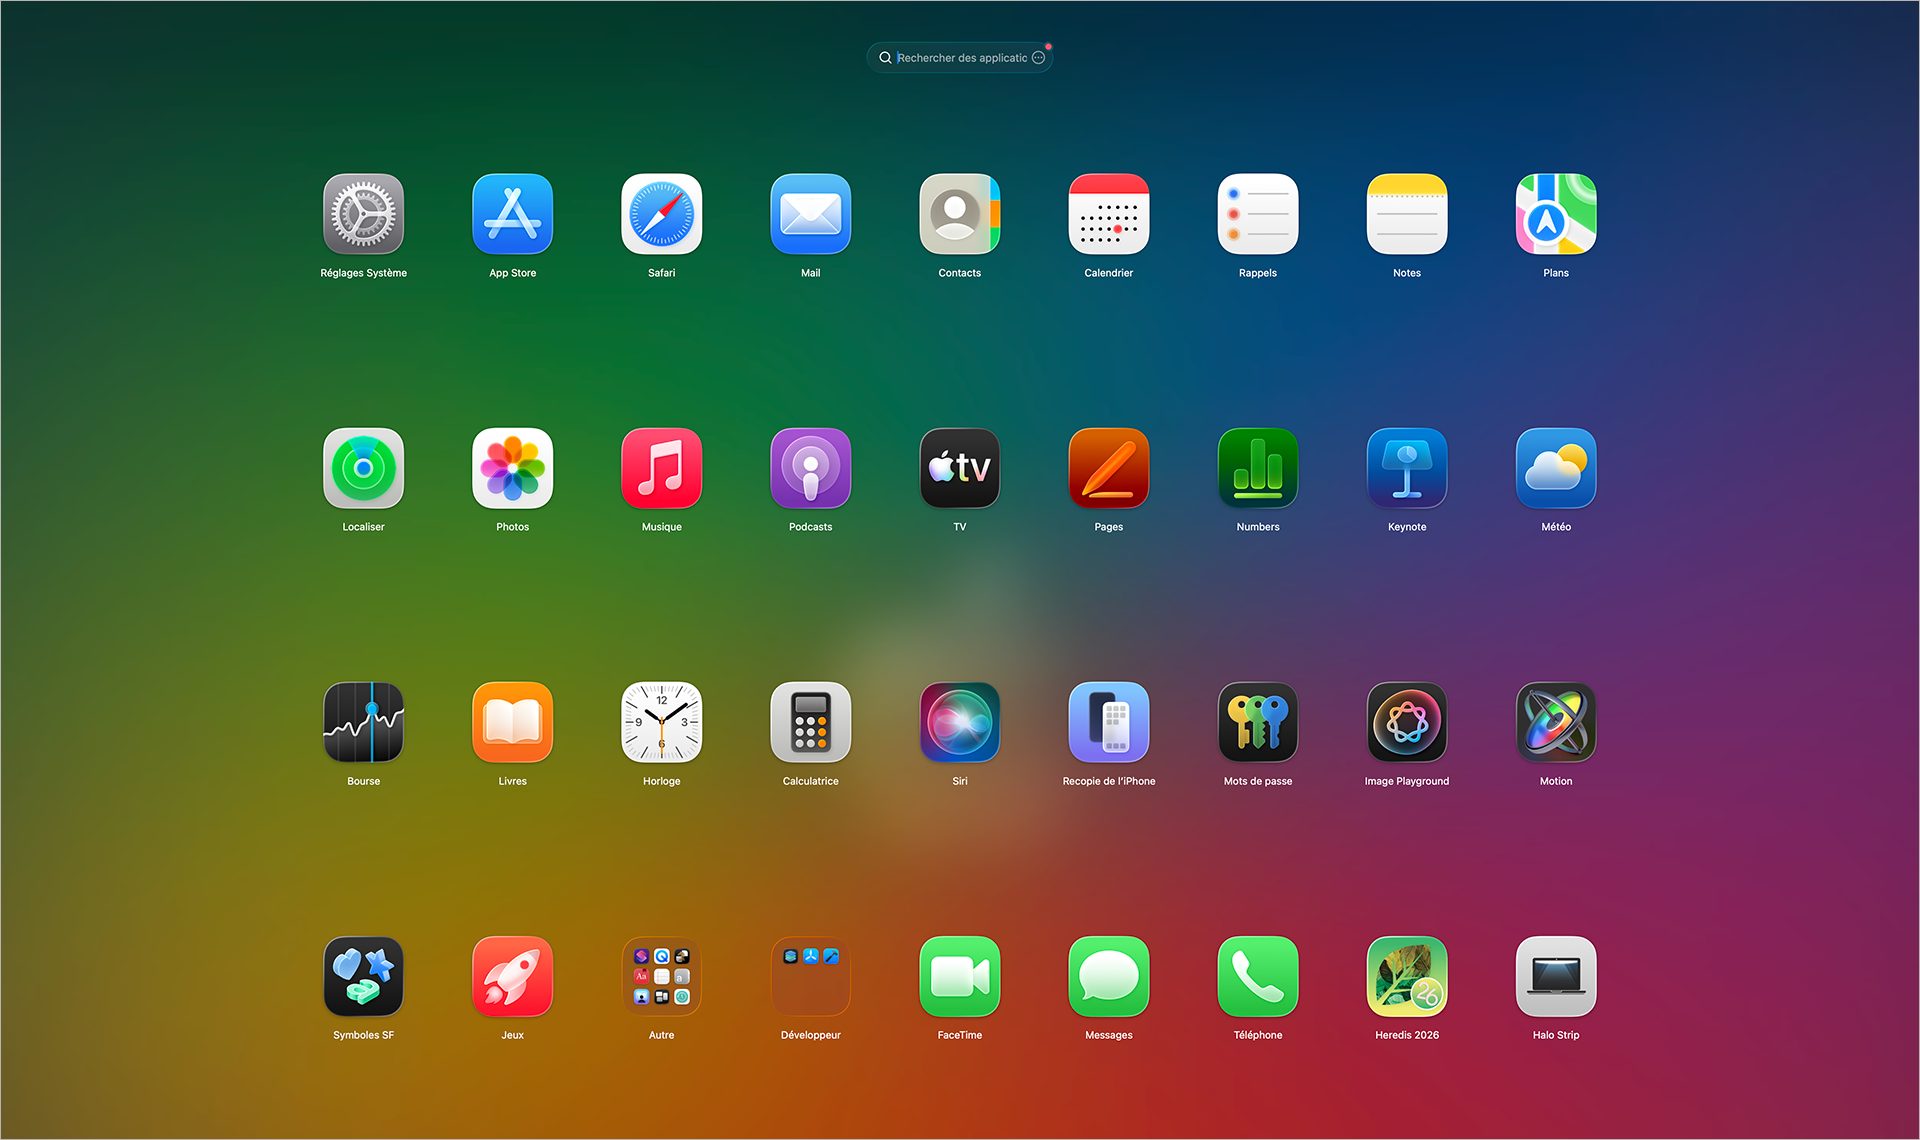Launch Calculatrice app

810,722
